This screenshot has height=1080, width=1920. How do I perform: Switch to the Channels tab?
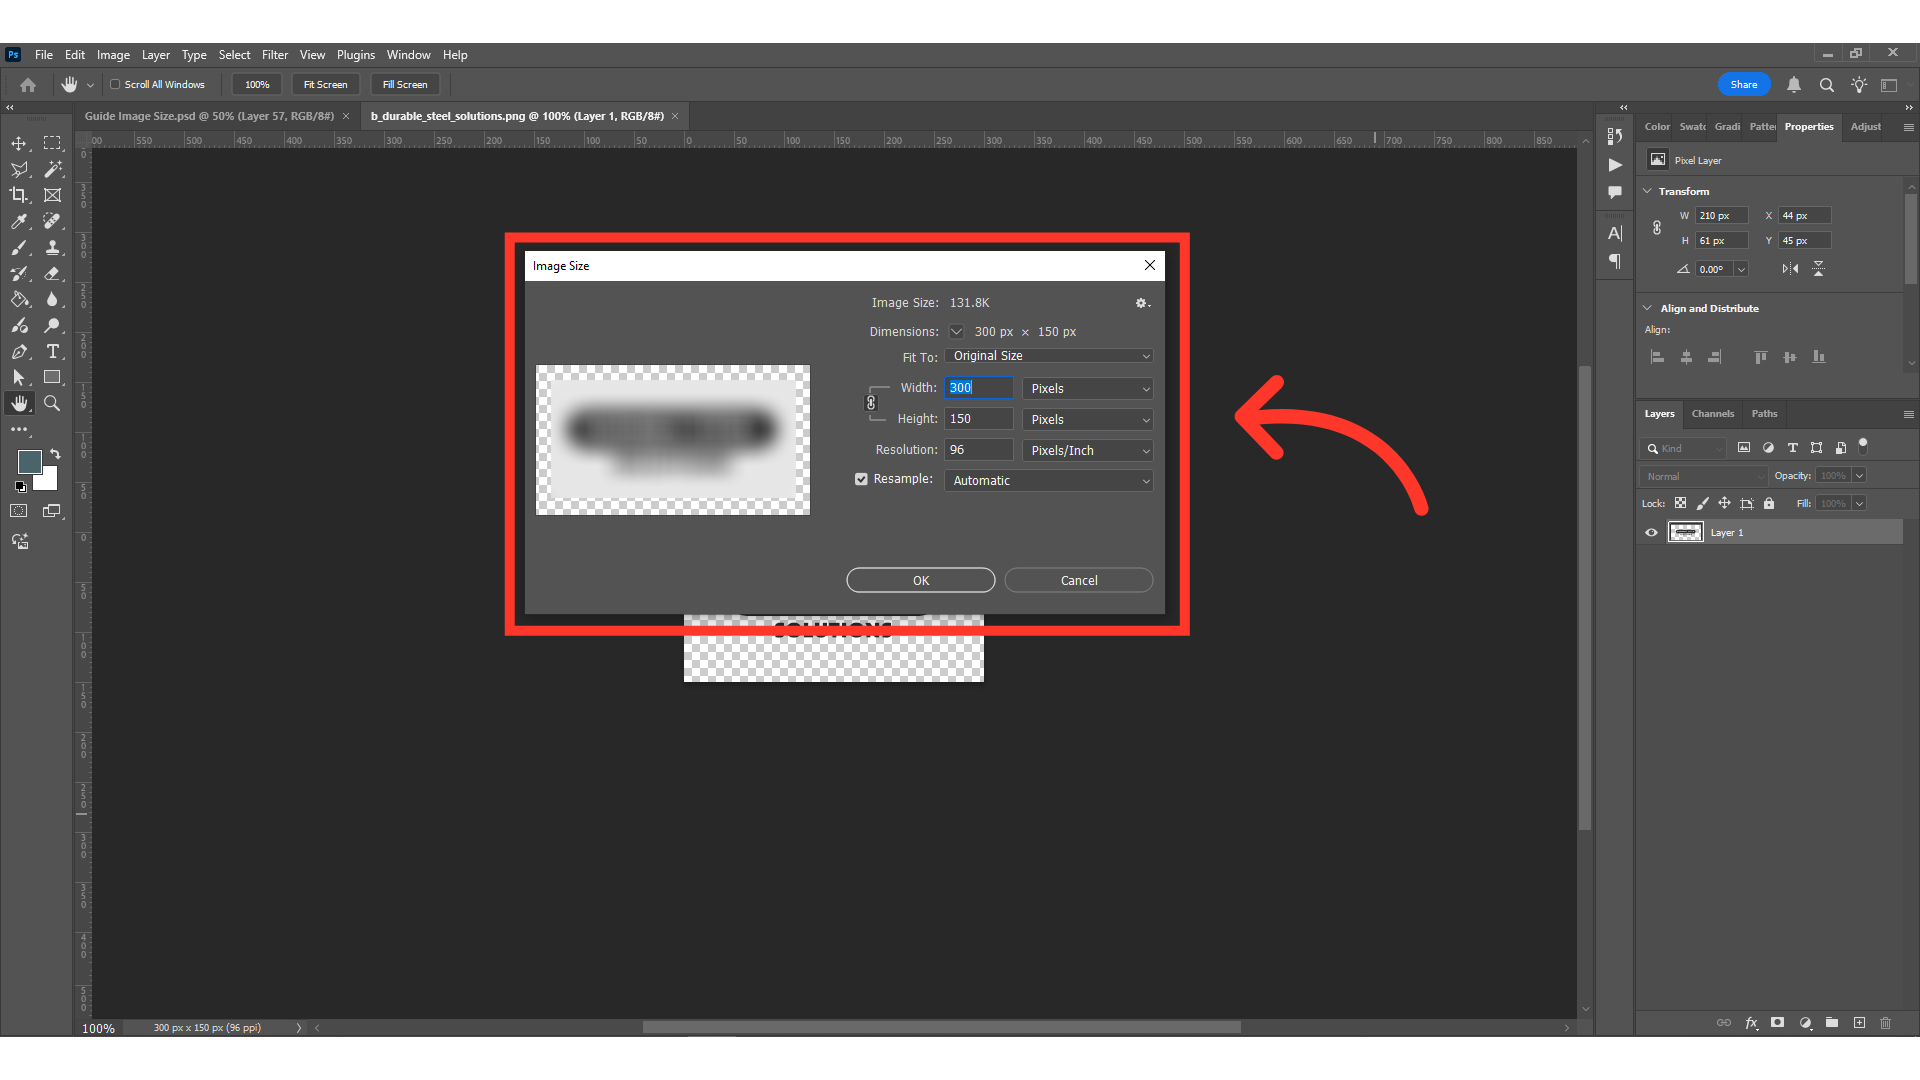tap(1712, 414)
